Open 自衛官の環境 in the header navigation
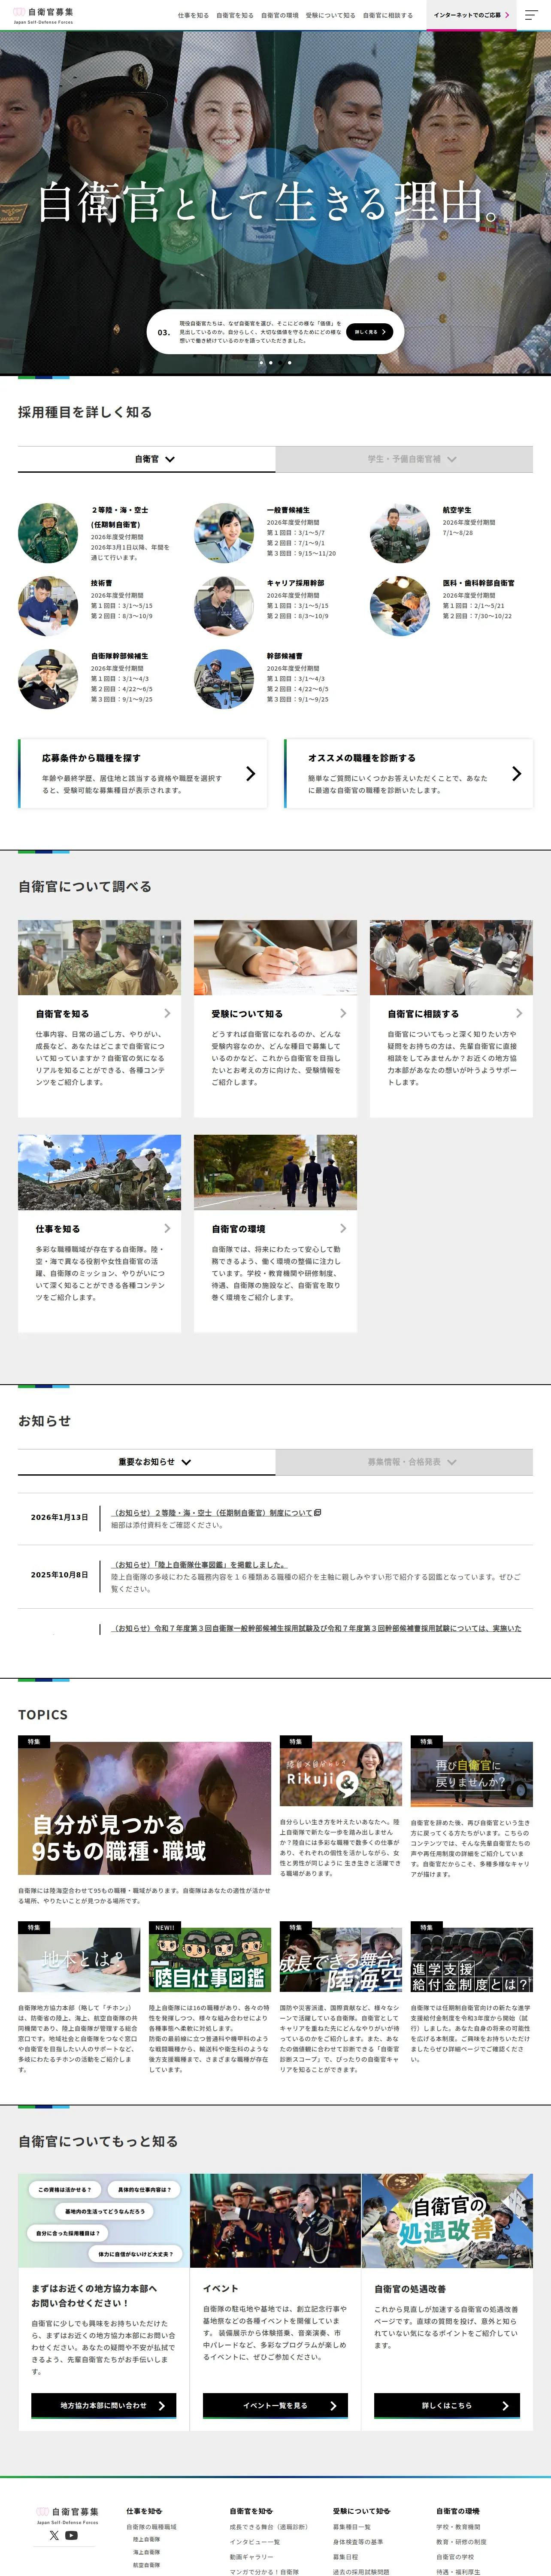 (280, 15)
